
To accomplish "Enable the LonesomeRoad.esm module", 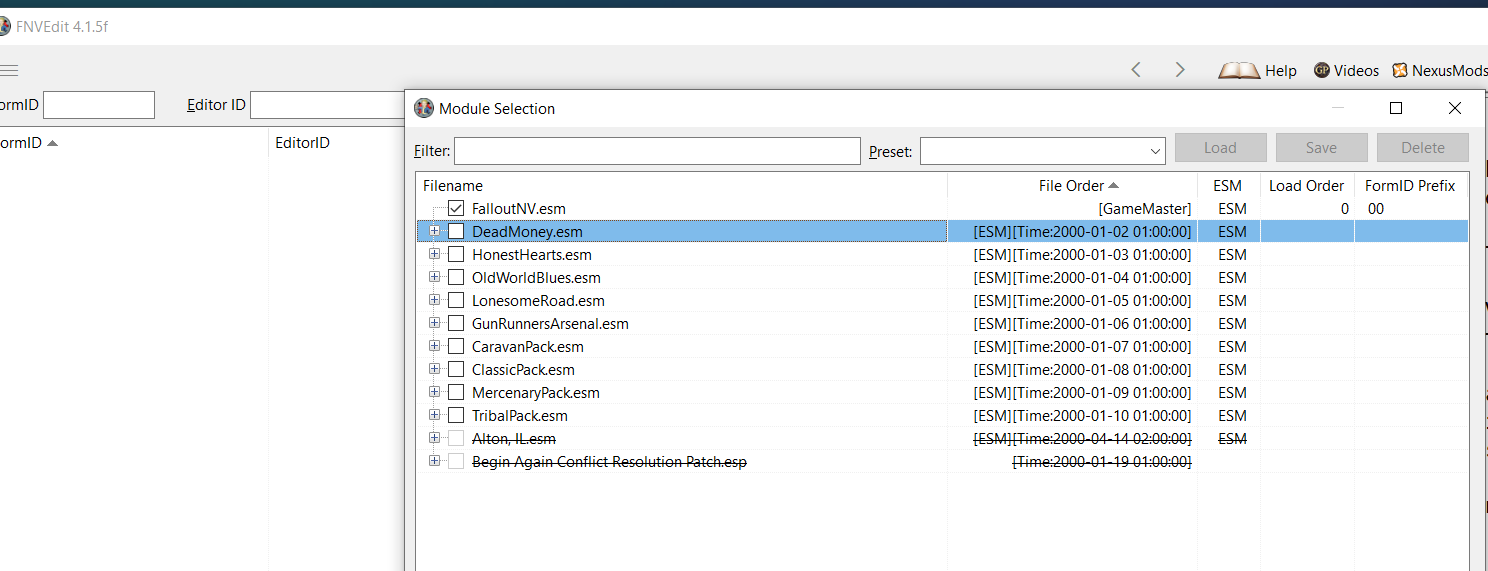I will pyautogui.click(x=456, y=300).
